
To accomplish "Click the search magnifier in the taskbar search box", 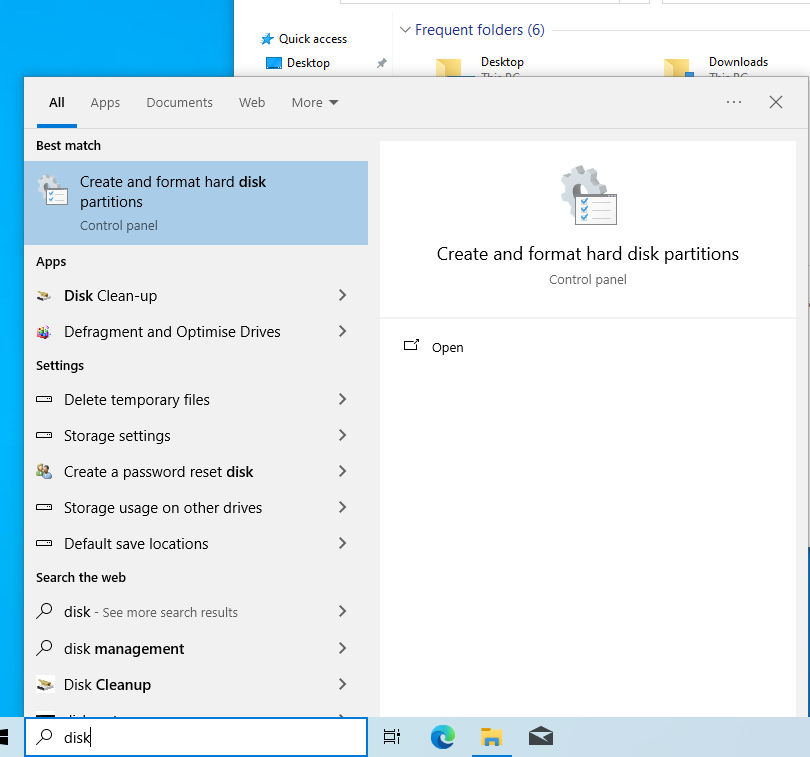I will pyautogui.click(x=44, y=737).
